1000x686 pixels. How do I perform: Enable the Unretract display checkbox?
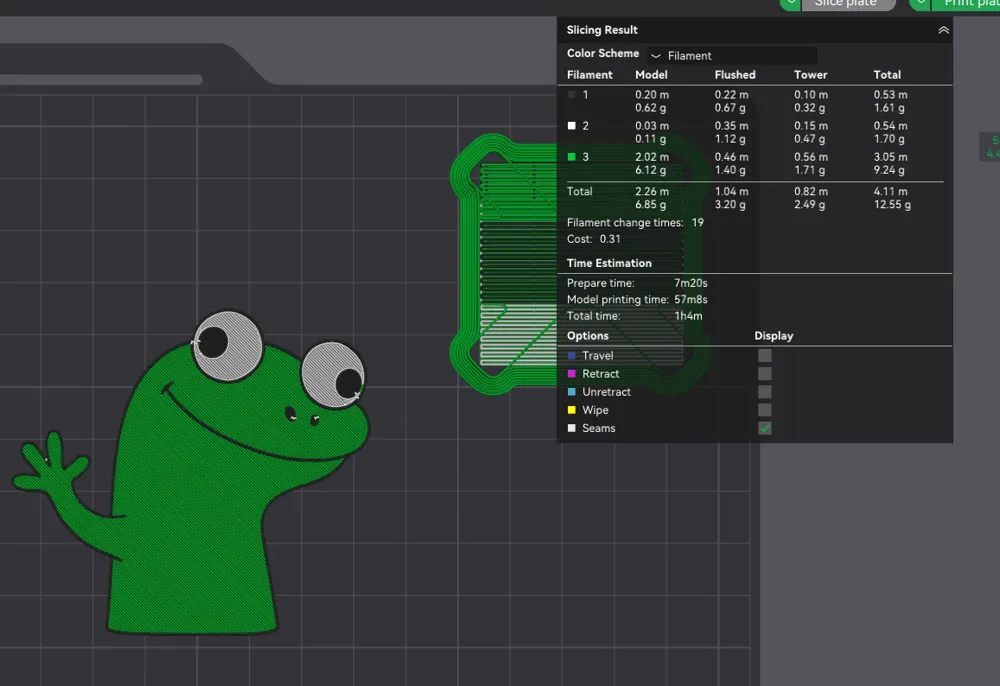pyautogui.click(x=765, y=392)
